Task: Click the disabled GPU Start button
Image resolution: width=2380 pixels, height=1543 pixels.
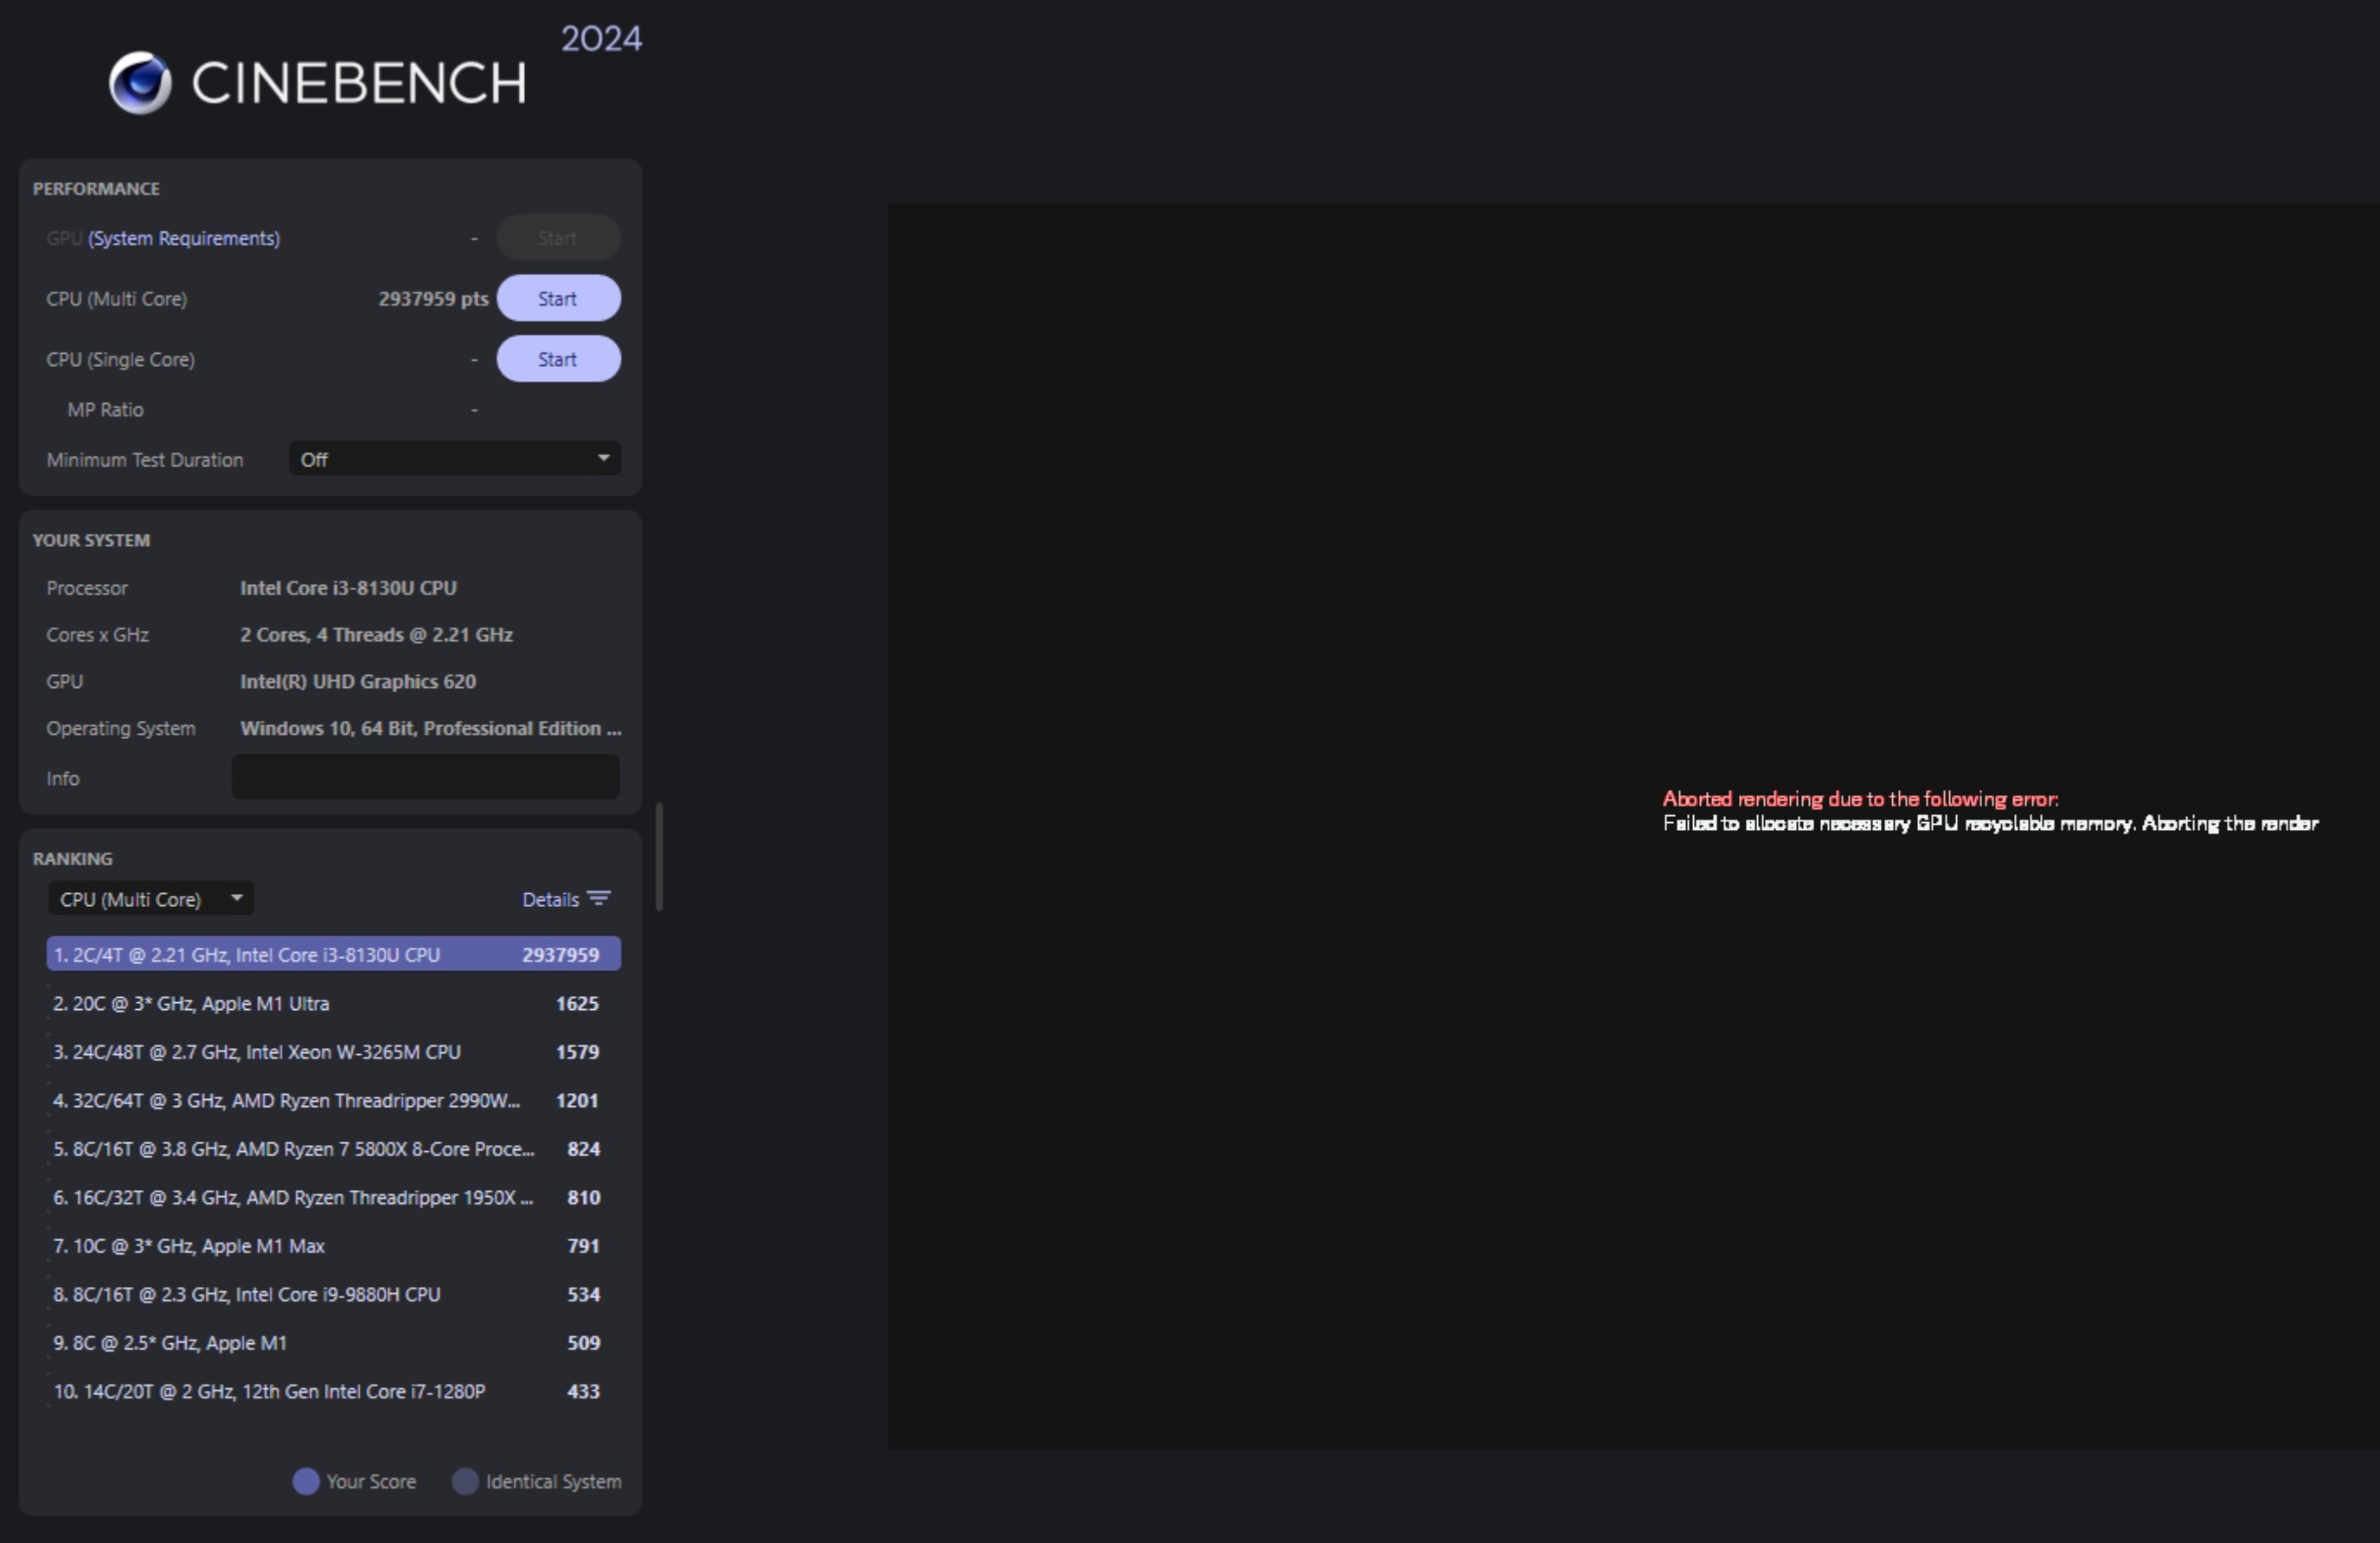Action: pos(558,238)
